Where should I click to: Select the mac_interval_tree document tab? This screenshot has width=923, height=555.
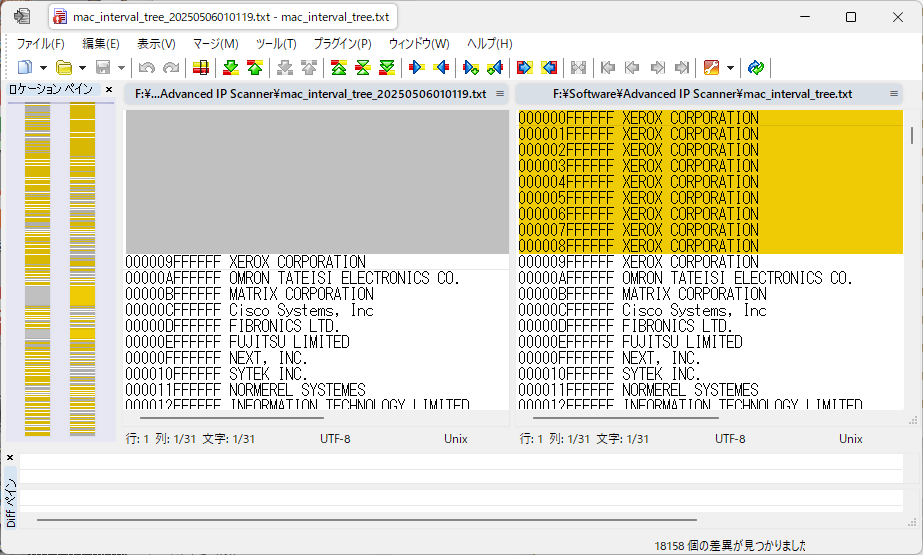pos(223,17)
